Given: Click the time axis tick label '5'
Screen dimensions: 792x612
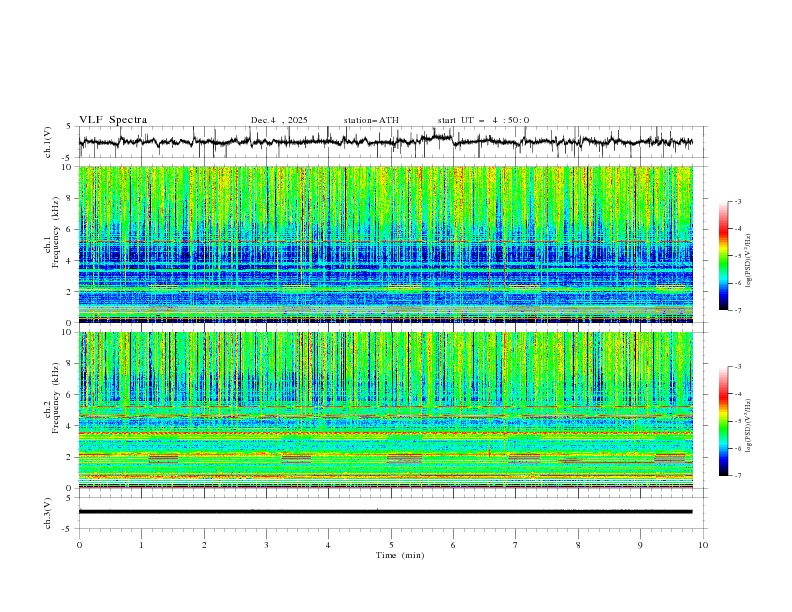Looking at the screenshot, I should (391, 545).
